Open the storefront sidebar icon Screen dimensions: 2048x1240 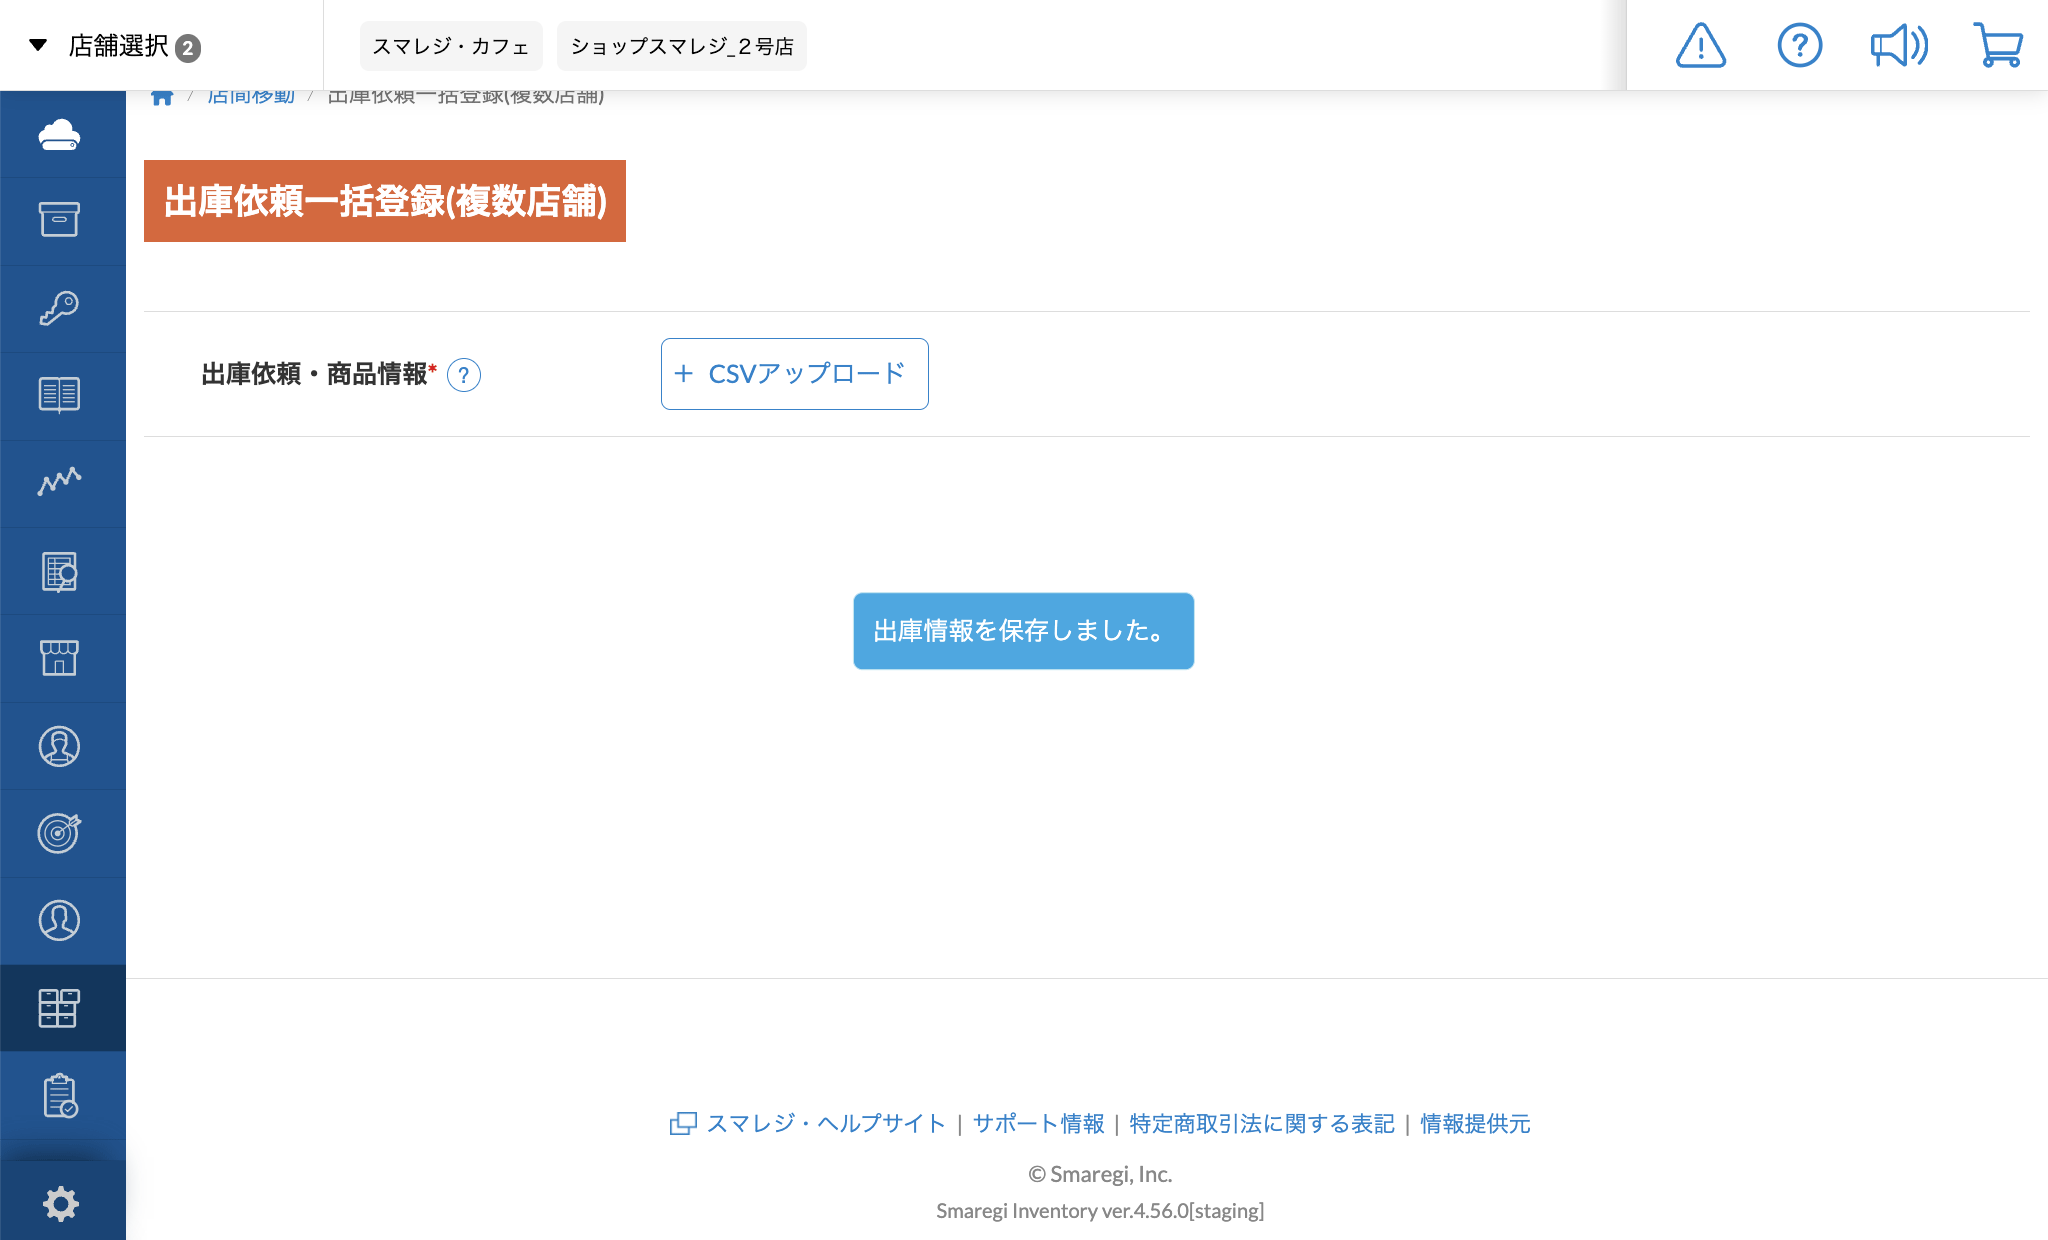click(60, 658)
